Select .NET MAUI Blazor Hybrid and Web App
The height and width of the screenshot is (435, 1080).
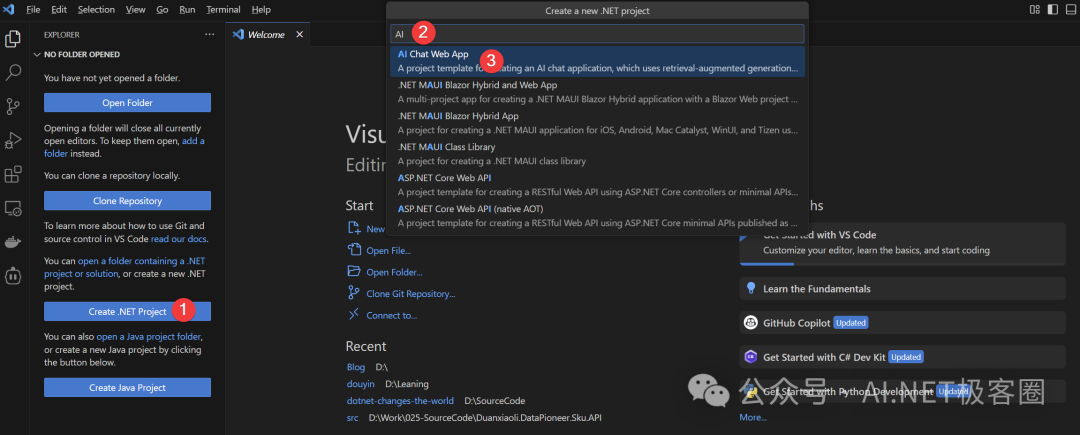point(597,92)
